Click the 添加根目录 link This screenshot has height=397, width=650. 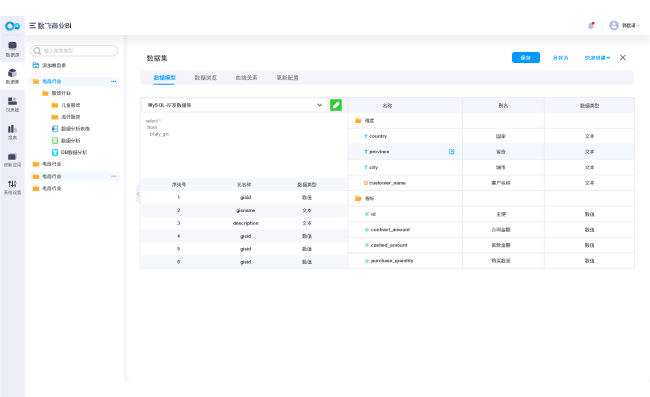pos(54,65)
